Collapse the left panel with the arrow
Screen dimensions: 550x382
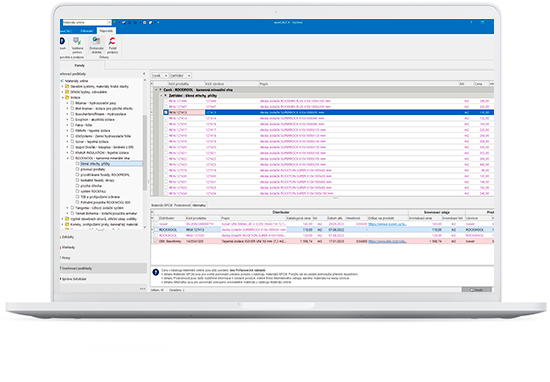point(144,74)
